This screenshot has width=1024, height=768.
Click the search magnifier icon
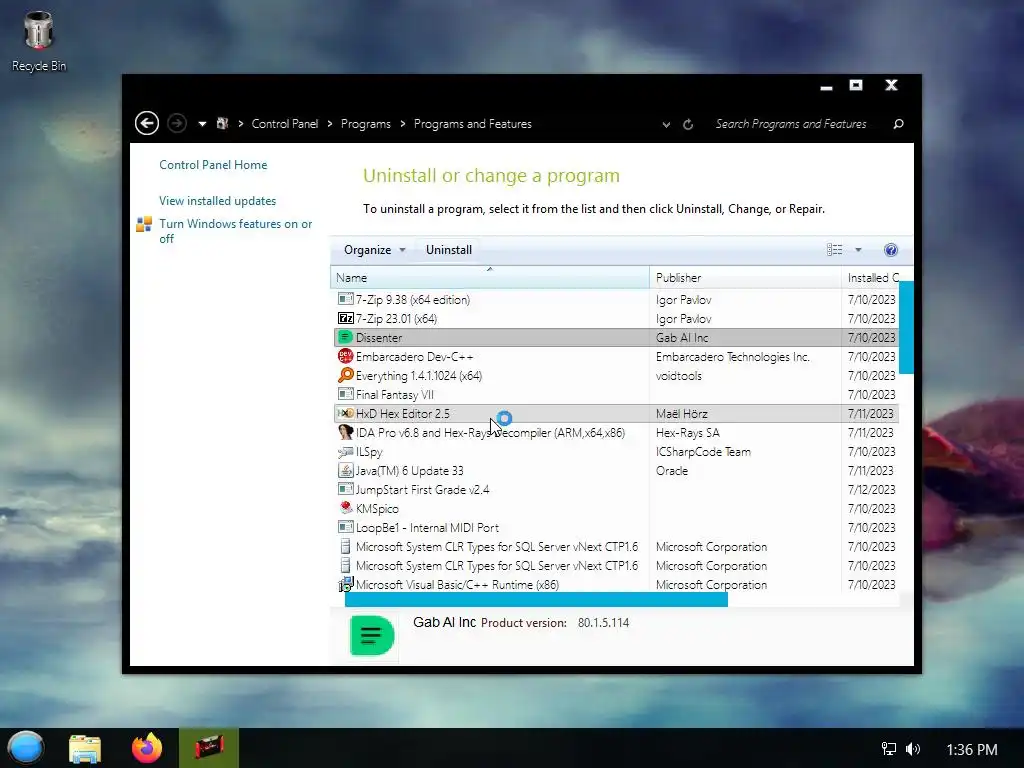[x=899, y=124]
